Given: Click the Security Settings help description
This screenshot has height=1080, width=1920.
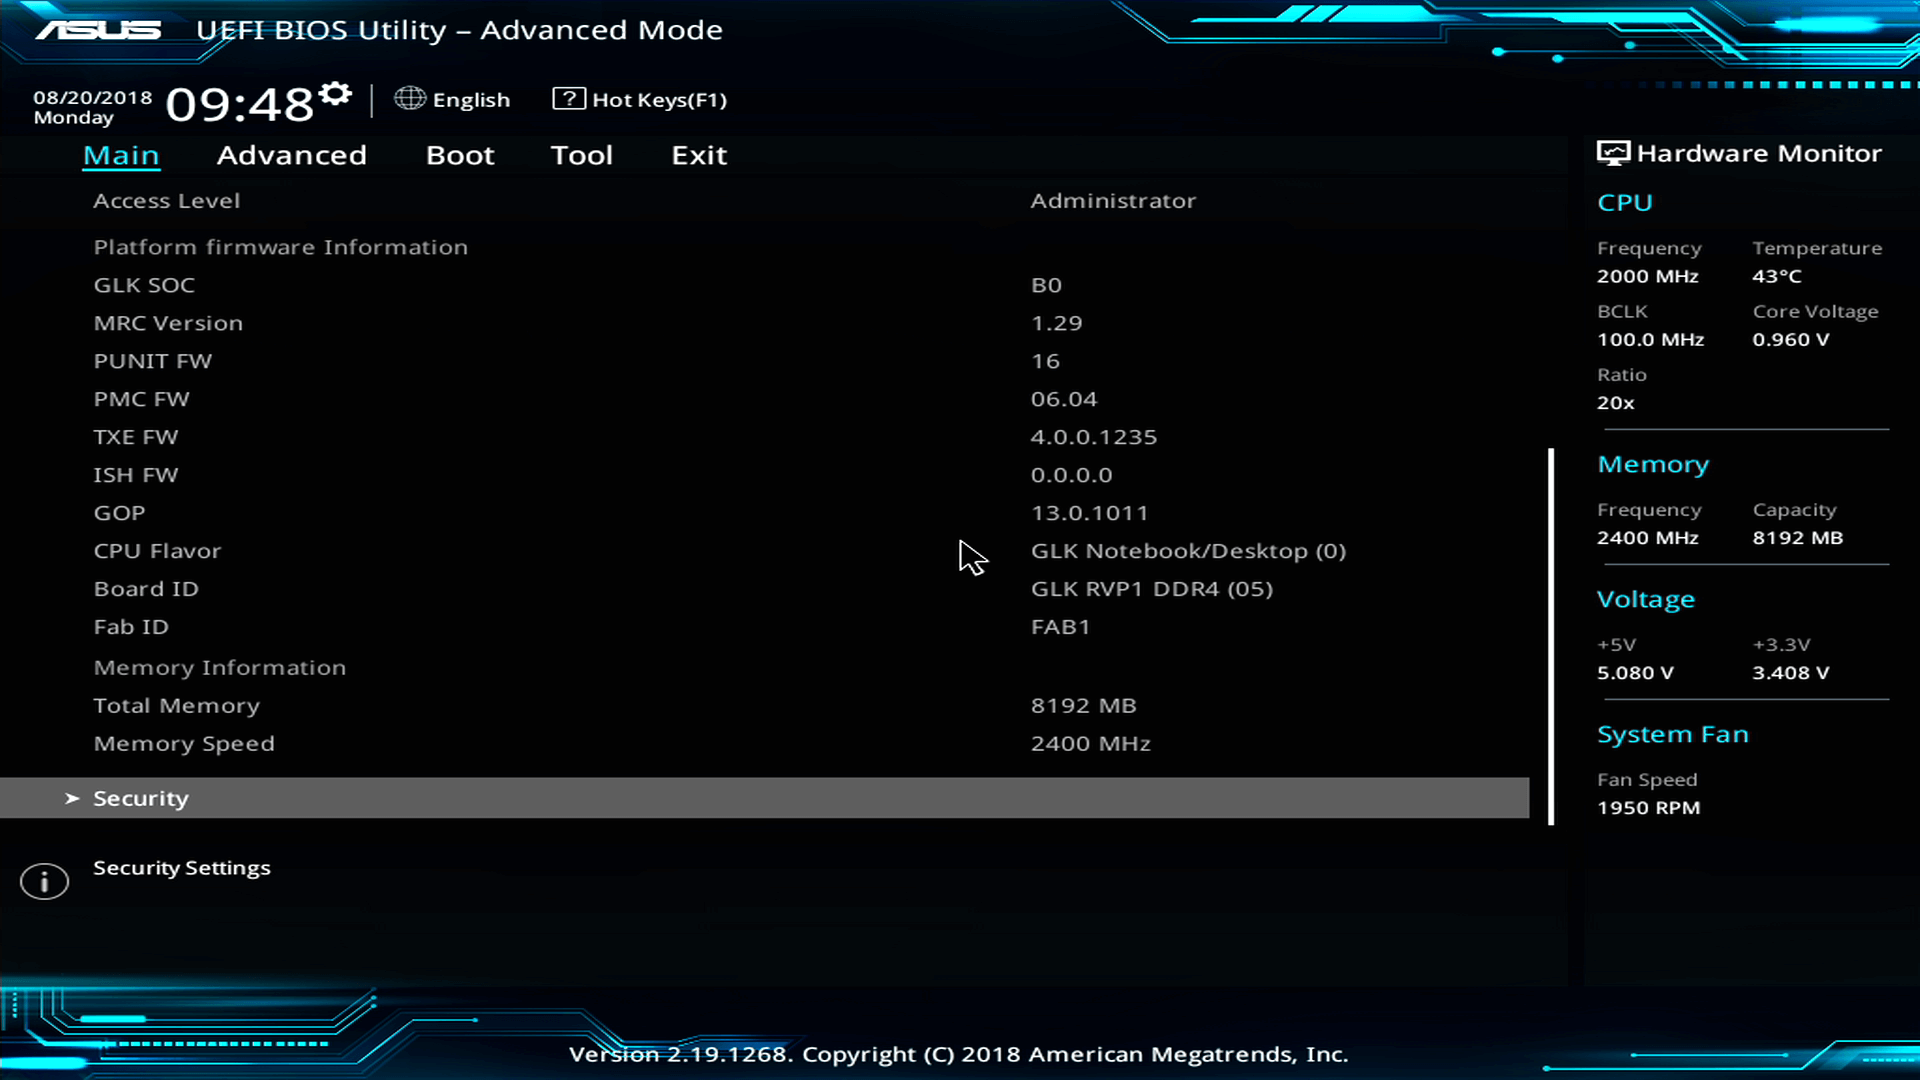Looking at the screenshot, I should tap(182, 868).
